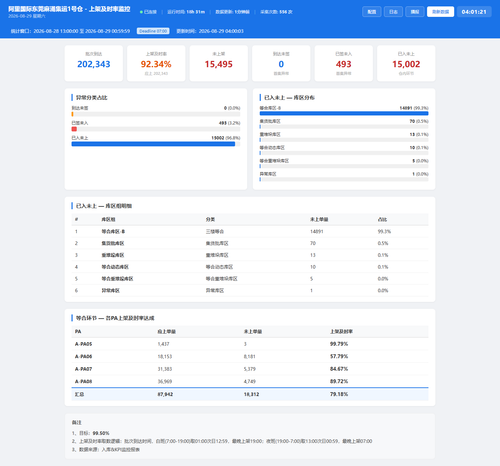Click the orange 0 (0.0%) bar in 异常分类占比
Screen dimensions: 500x466
pos(156,114)
